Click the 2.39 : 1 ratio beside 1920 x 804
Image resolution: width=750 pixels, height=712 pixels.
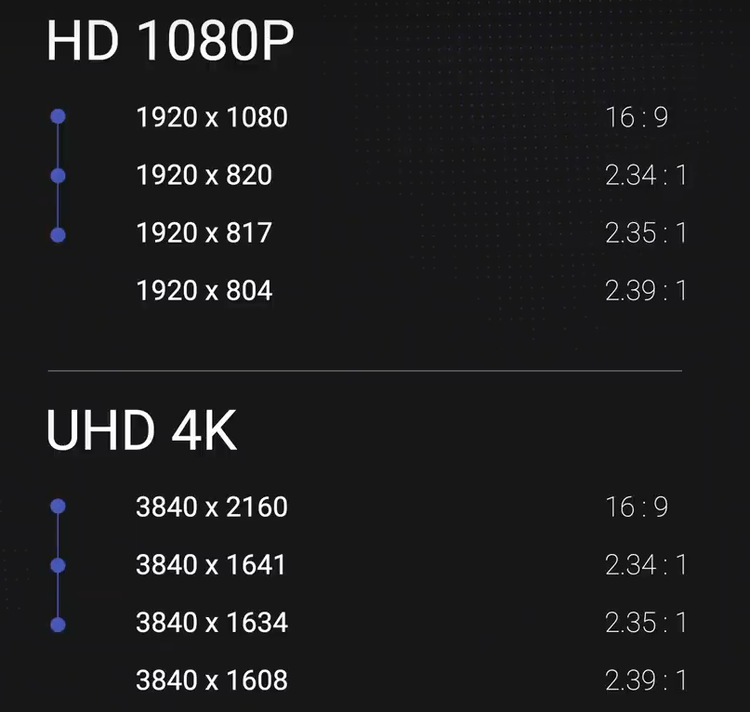click(x=646, y=290)
